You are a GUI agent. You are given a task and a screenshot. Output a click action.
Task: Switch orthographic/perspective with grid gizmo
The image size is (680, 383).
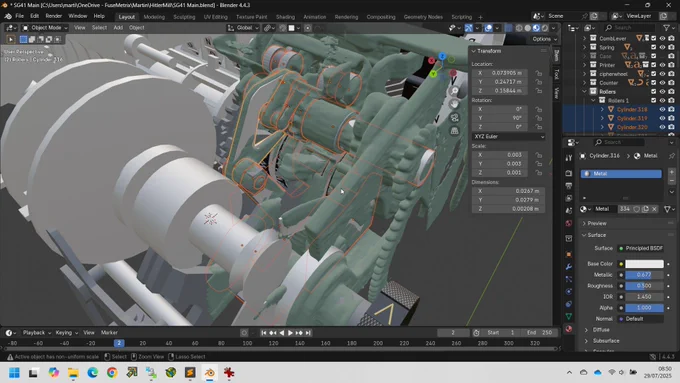coord(454,131)
